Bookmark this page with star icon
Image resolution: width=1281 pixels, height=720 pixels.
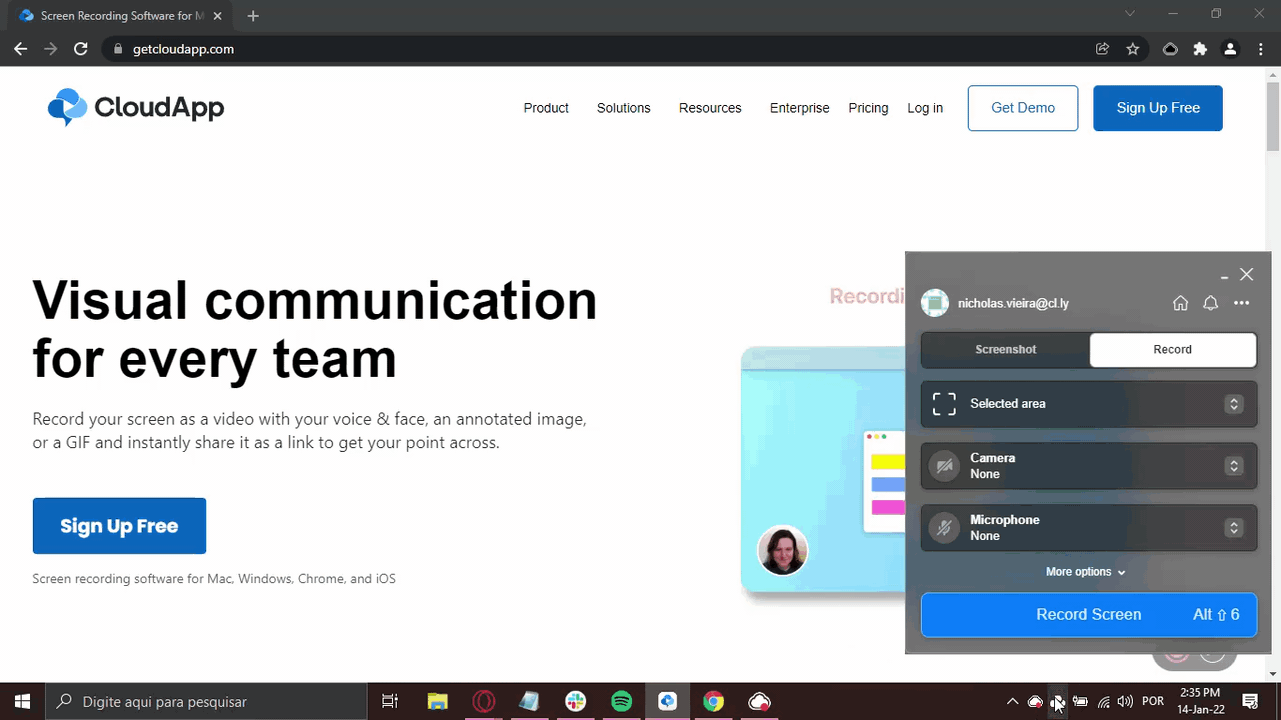click(x=1133, y=49)
